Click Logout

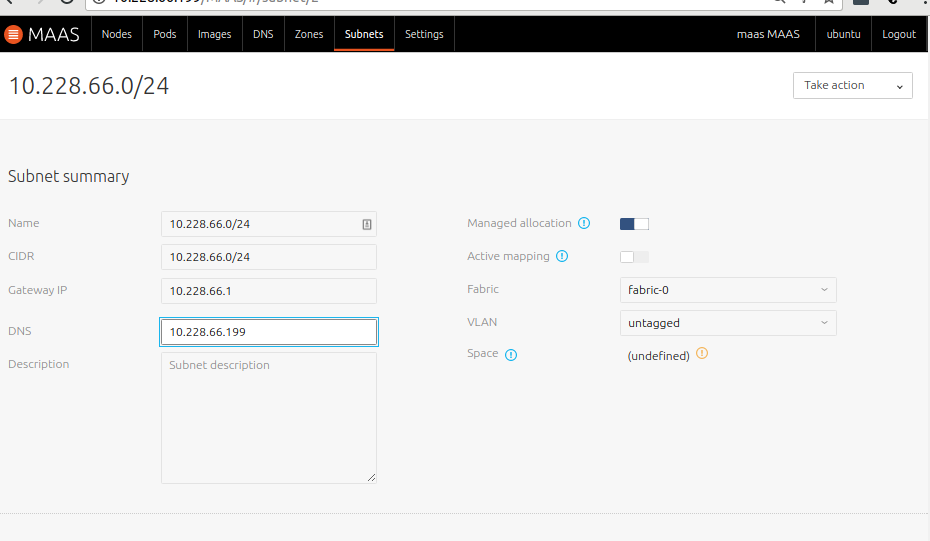[899, 34]
